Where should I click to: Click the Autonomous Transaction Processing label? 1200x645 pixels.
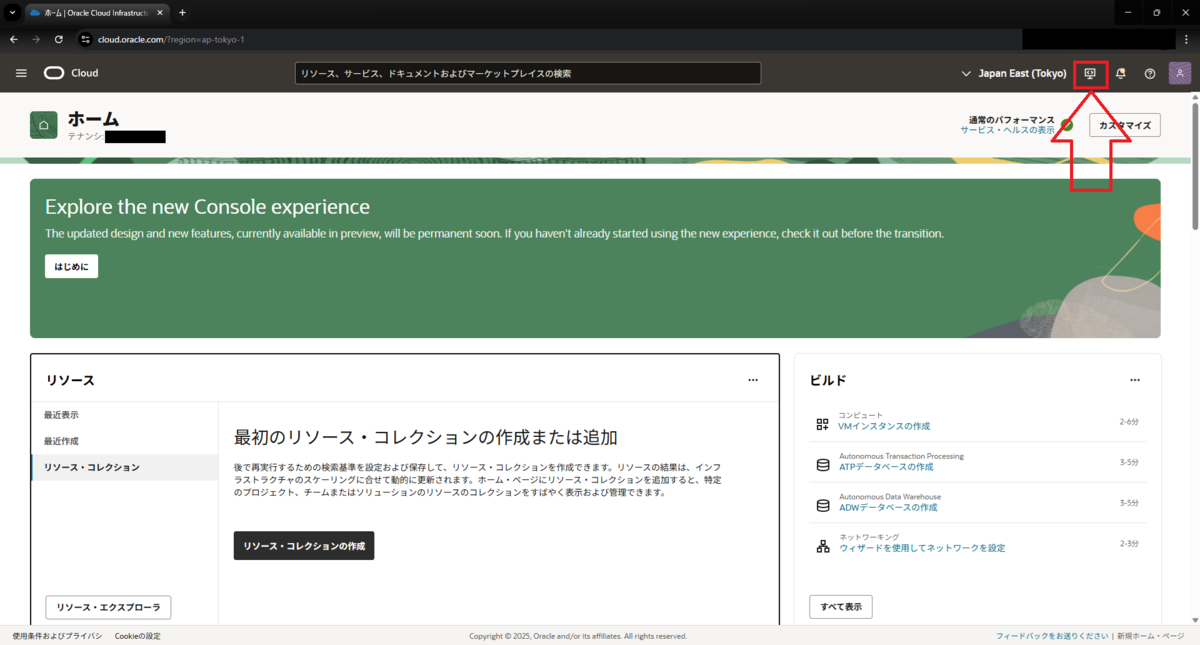(901, 456)
